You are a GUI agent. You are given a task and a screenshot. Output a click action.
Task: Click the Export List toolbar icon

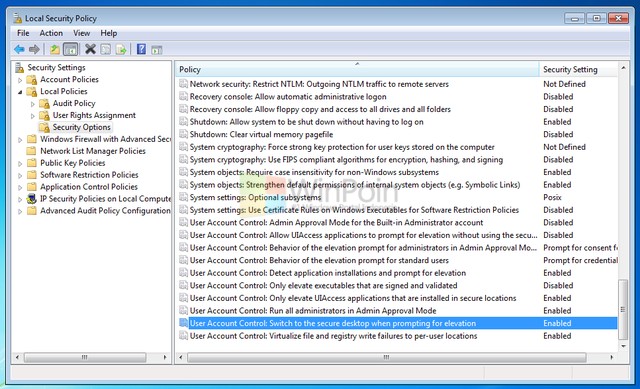click(x=121, y=50)
